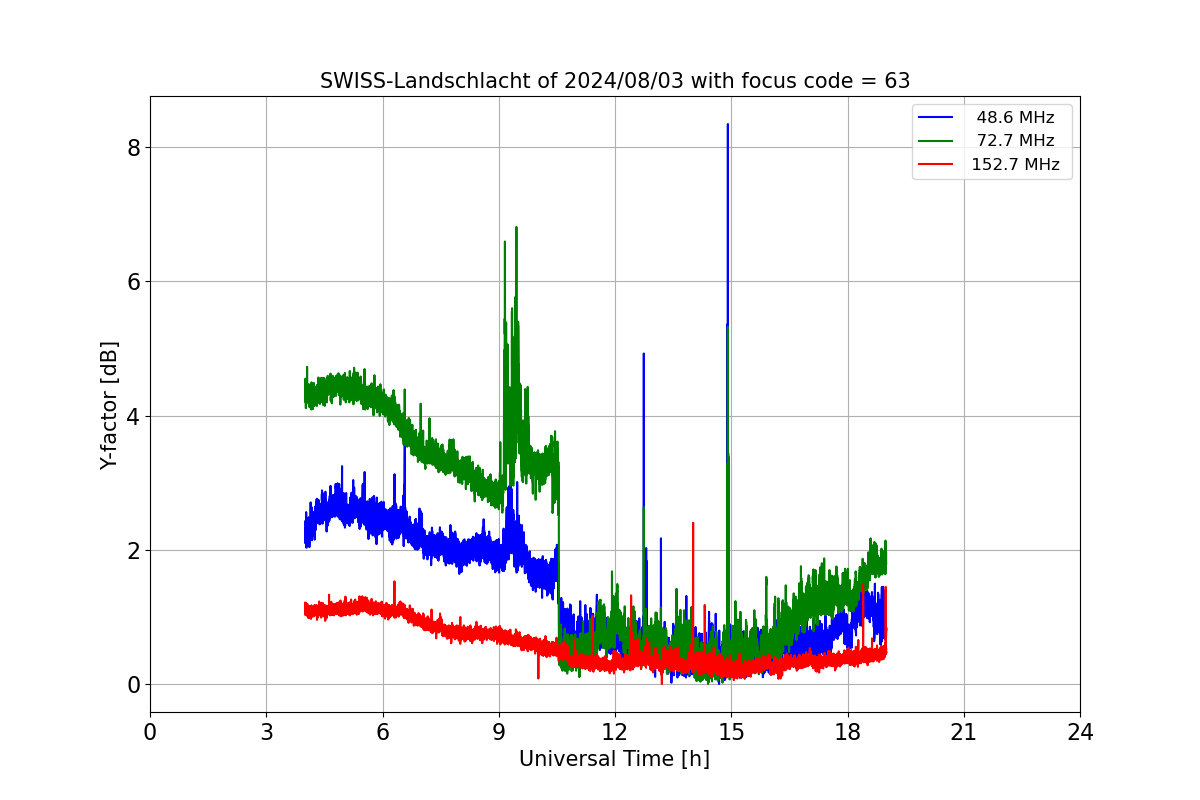Screen dimensions: 1200x800
Task: Click the green 72.7 MHz peak near 9.5 h
Action: tap(516, 228)
